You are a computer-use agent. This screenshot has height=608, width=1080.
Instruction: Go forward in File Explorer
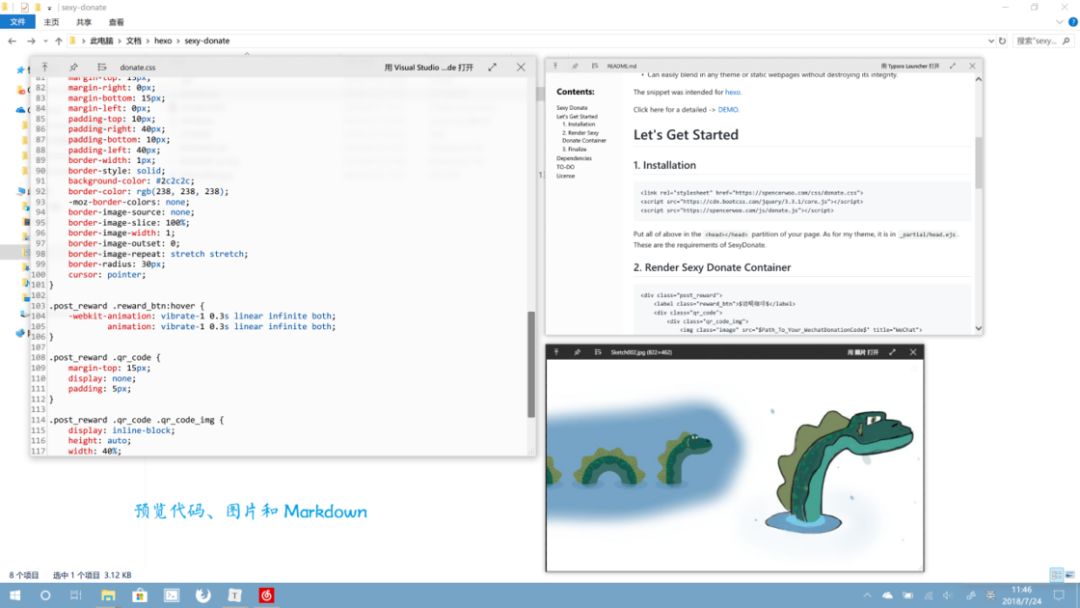[x=31, y=41]
